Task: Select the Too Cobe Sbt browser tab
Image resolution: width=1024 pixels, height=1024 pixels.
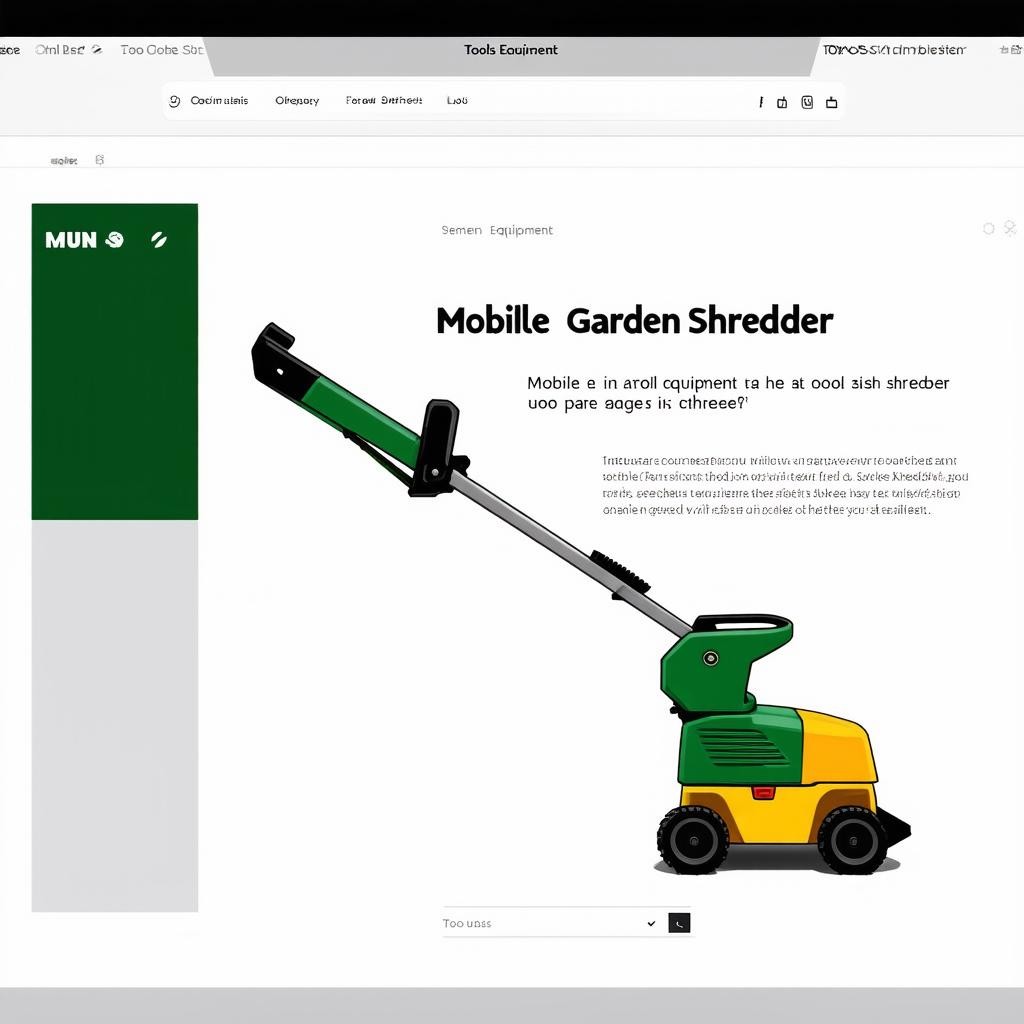Action: [162, 50]
